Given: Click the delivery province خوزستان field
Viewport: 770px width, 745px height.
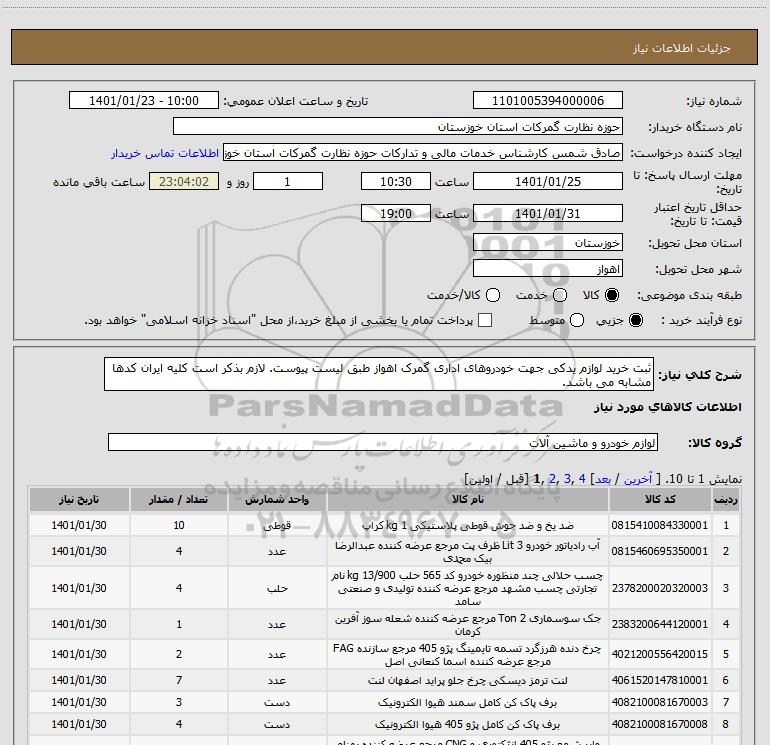Looking at the screenshot, I should click(x=548, y=243).
